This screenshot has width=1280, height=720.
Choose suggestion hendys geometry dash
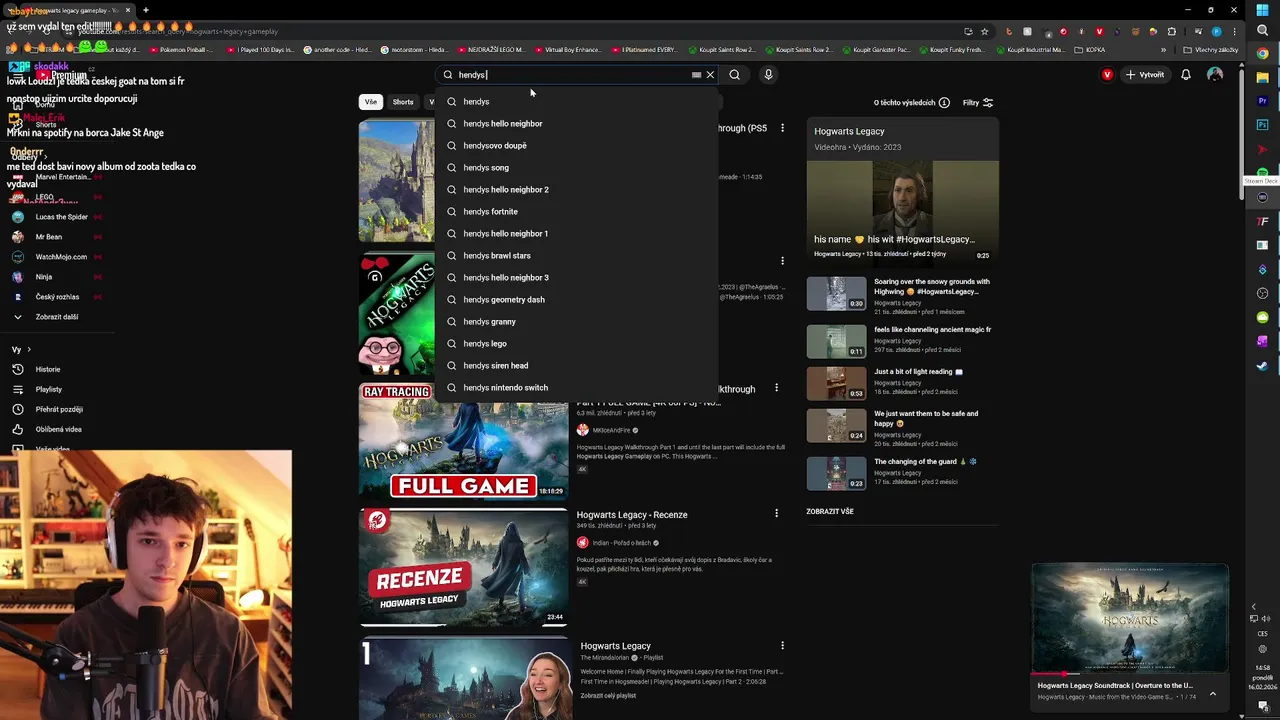[576, 300]
